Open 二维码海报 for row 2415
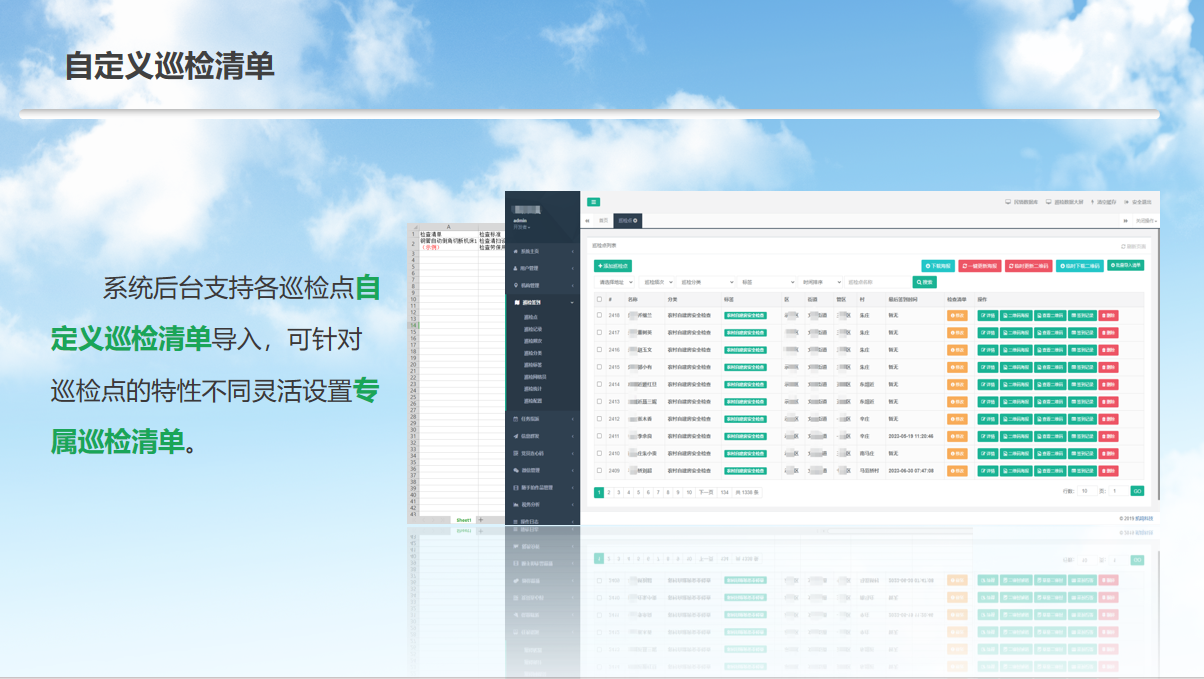Viewport: 1204px width, 679px height. pos(1016,367)
